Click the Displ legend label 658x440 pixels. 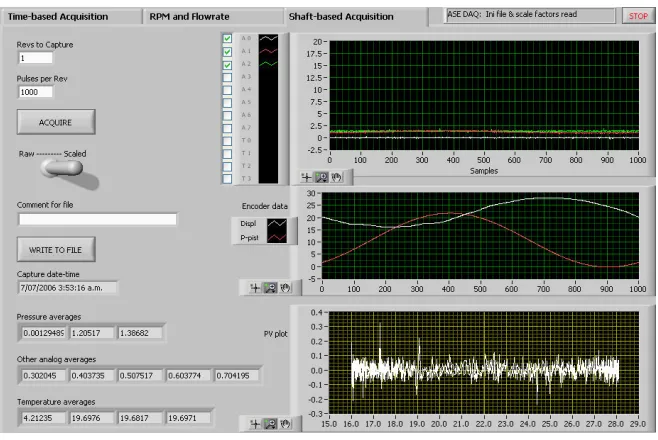point(248,224)
